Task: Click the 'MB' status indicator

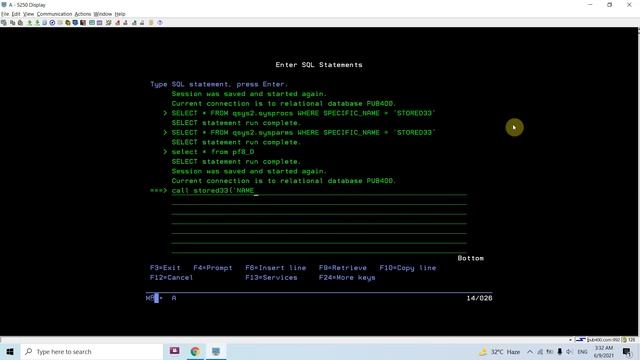Action: [x=150, y=298]
